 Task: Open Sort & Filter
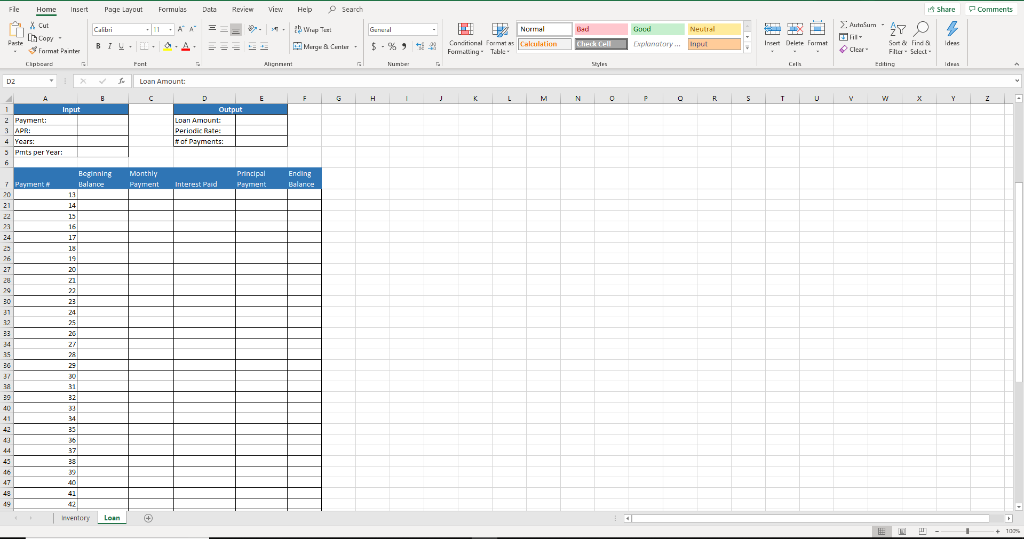(x=898, y=38)
